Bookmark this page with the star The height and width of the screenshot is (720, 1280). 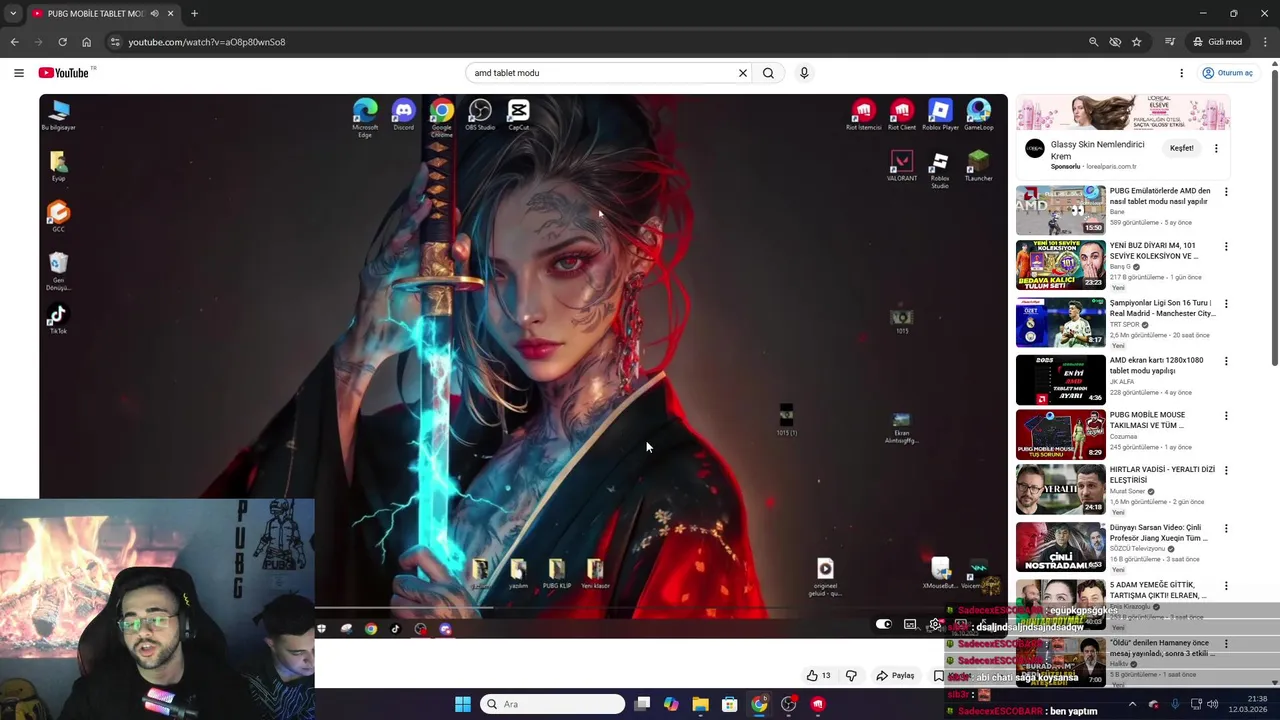tap(1137, 42)
